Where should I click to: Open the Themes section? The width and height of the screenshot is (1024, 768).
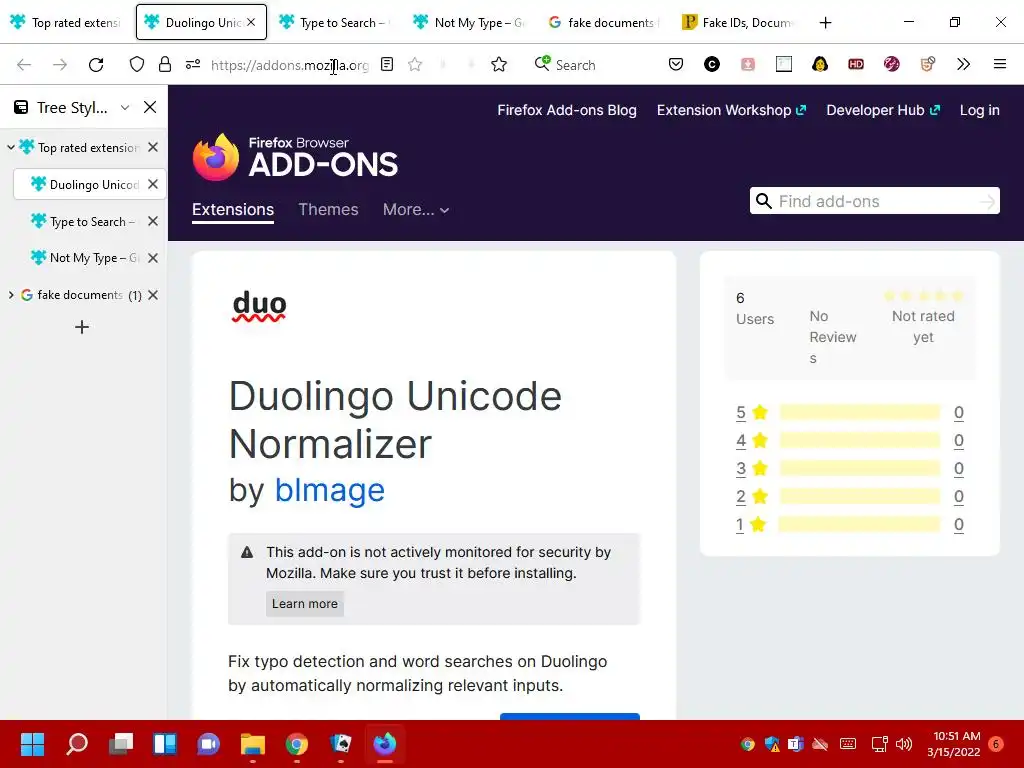328,210
